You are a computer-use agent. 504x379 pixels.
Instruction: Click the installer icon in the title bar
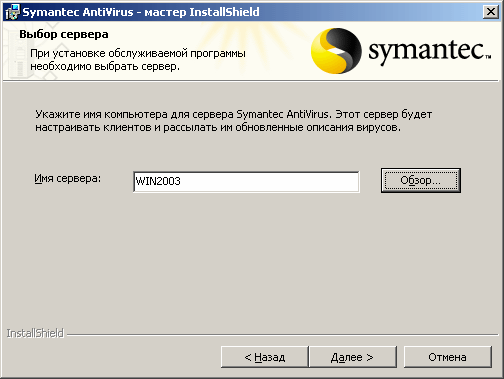12,12
